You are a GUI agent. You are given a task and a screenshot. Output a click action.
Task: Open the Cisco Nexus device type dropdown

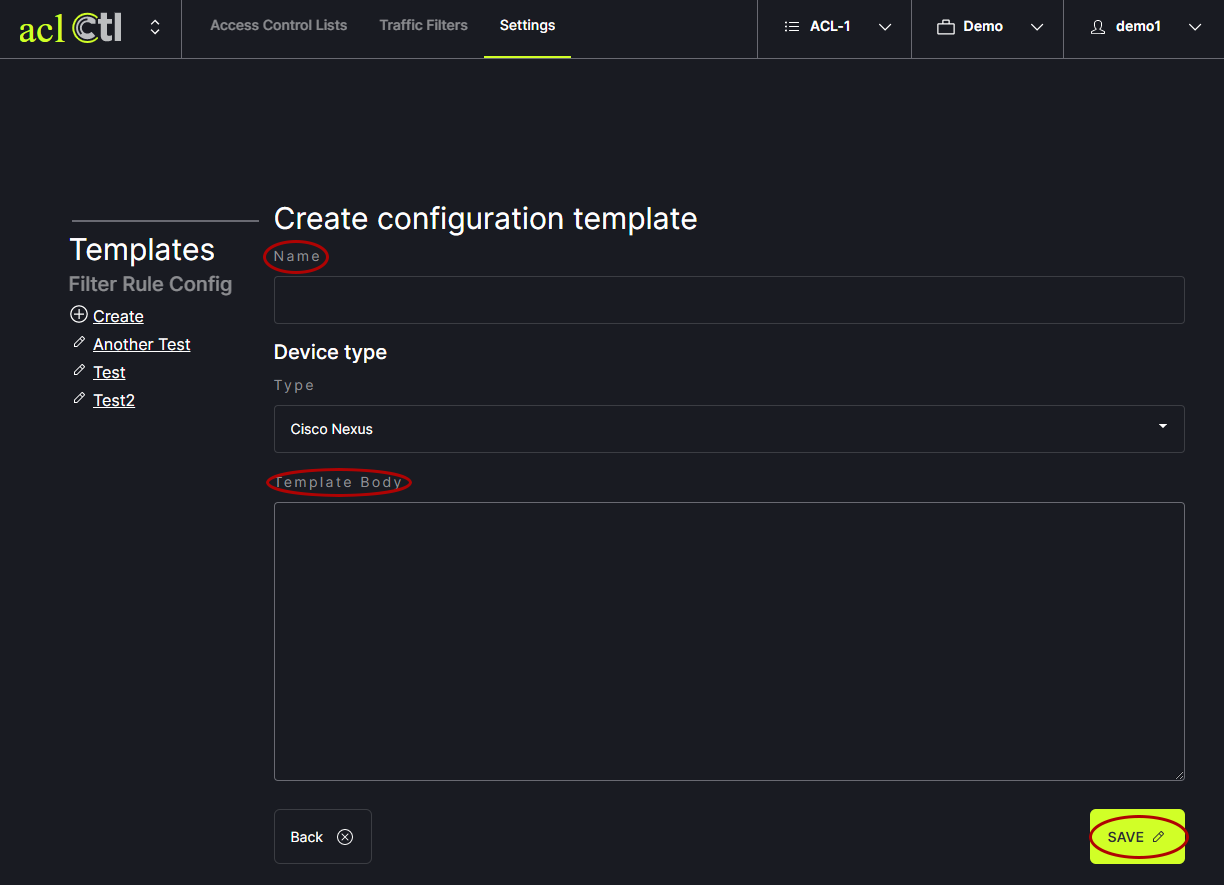(x=729, y=429)
